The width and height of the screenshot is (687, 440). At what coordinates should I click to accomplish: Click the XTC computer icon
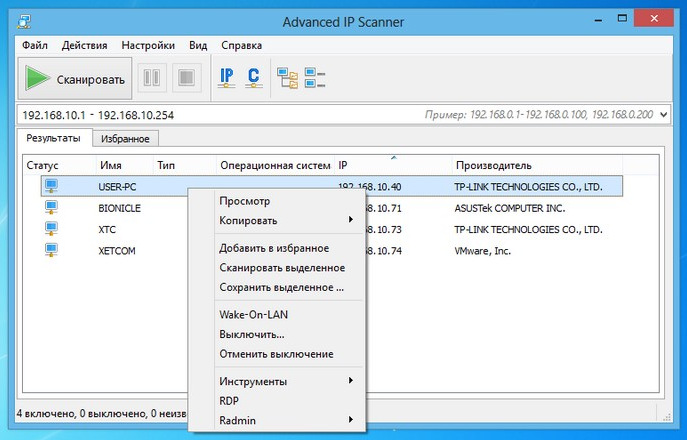click(x=51, y=229)
